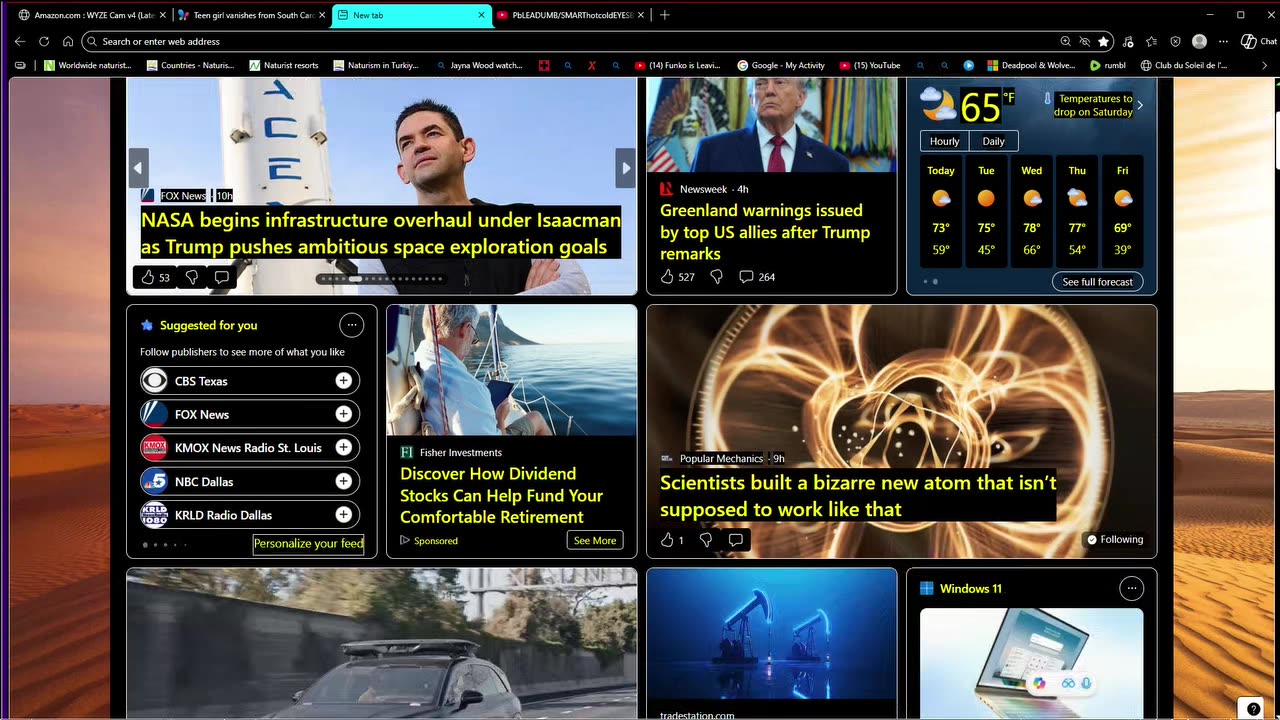Follow KRLD Radio Dallas with plus button
The height and width of the screenshot is (720, 1280).
(343, 514)
